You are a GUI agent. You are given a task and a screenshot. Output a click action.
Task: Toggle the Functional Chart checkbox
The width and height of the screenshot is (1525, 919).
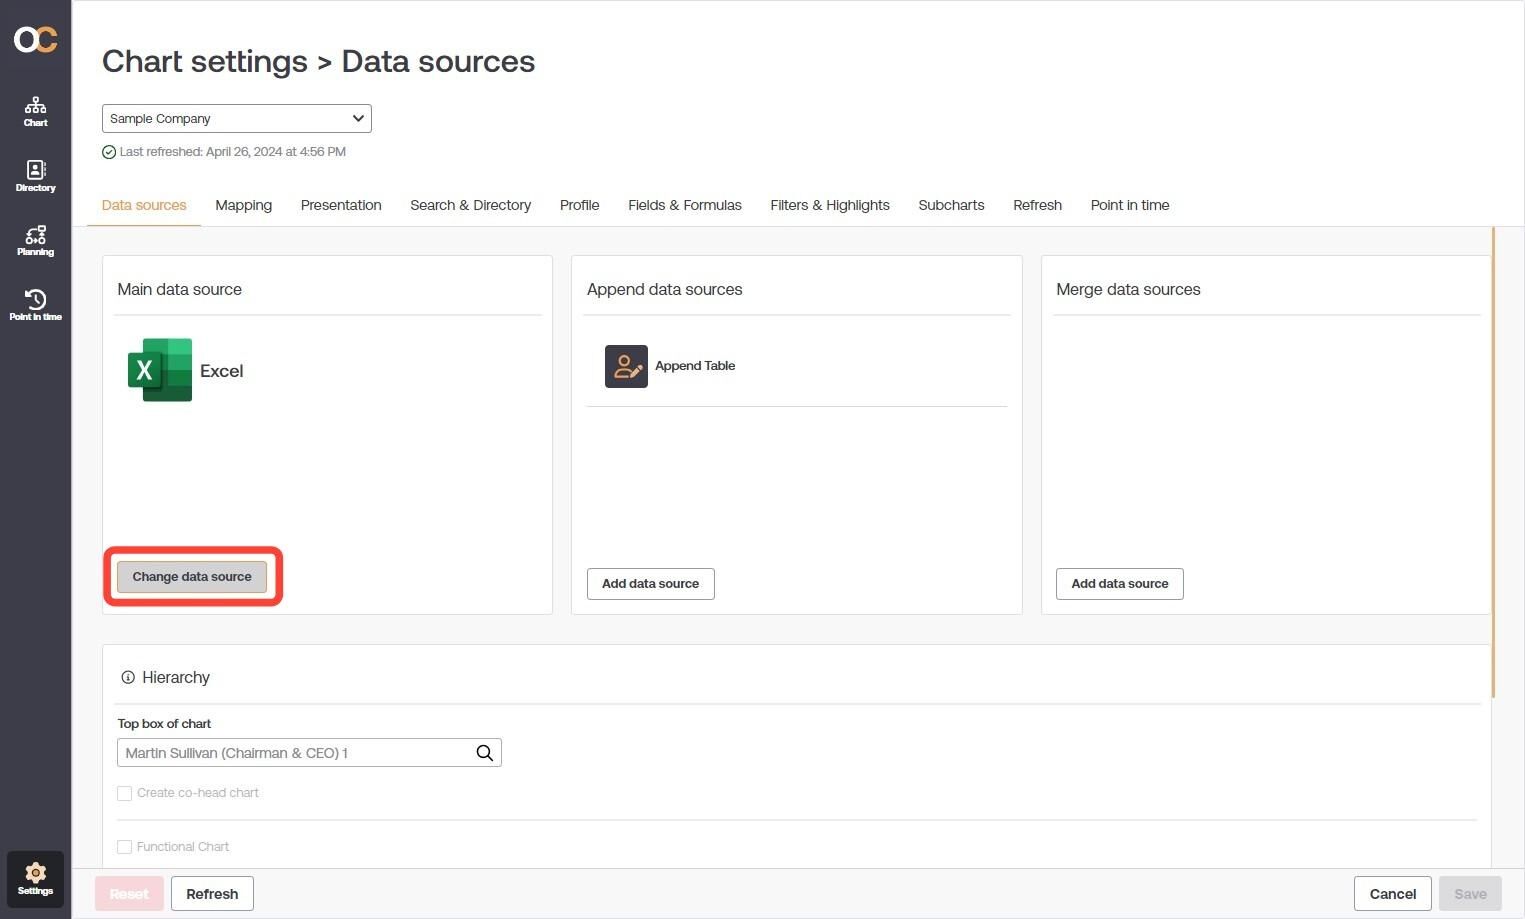[125, 847]
